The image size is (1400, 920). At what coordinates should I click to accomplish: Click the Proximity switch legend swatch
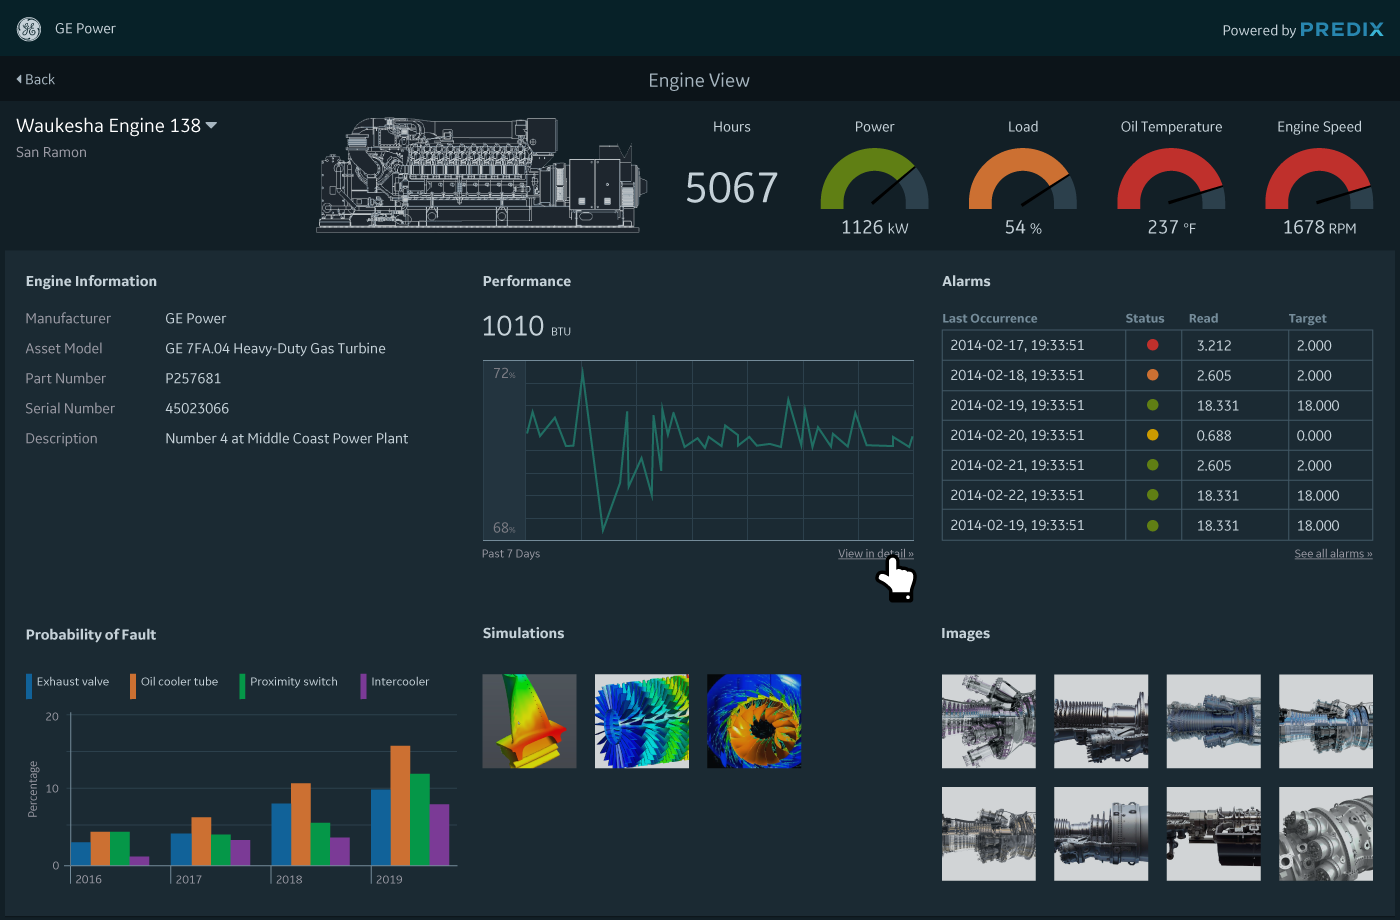242,685
